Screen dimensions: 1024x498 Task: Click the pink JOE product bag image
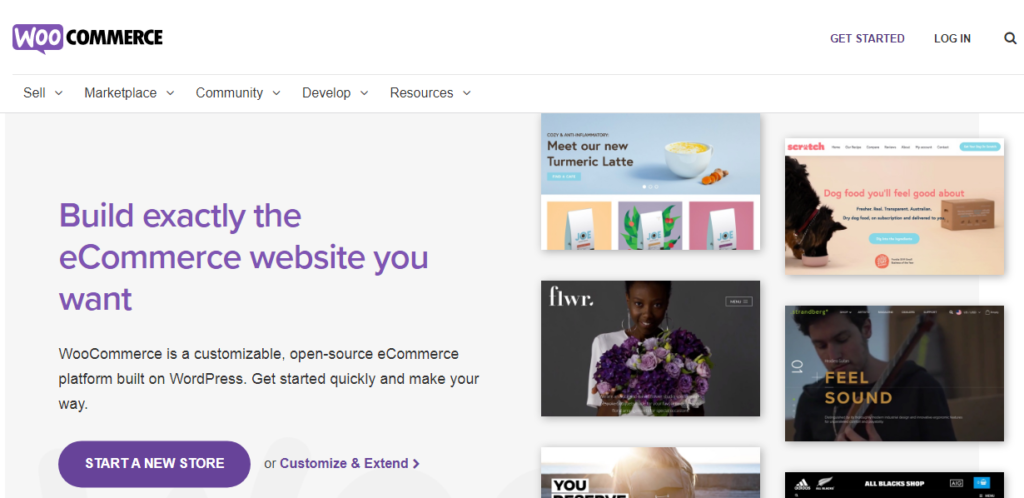pyautogui.click(x=721, y=225)
